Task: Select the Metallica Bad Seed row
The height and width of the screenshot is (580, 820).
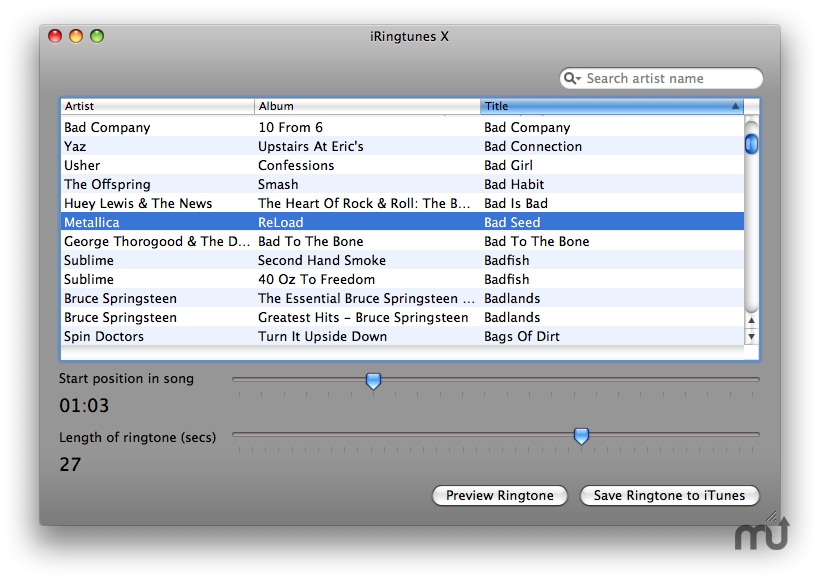Action: (402, 222)
